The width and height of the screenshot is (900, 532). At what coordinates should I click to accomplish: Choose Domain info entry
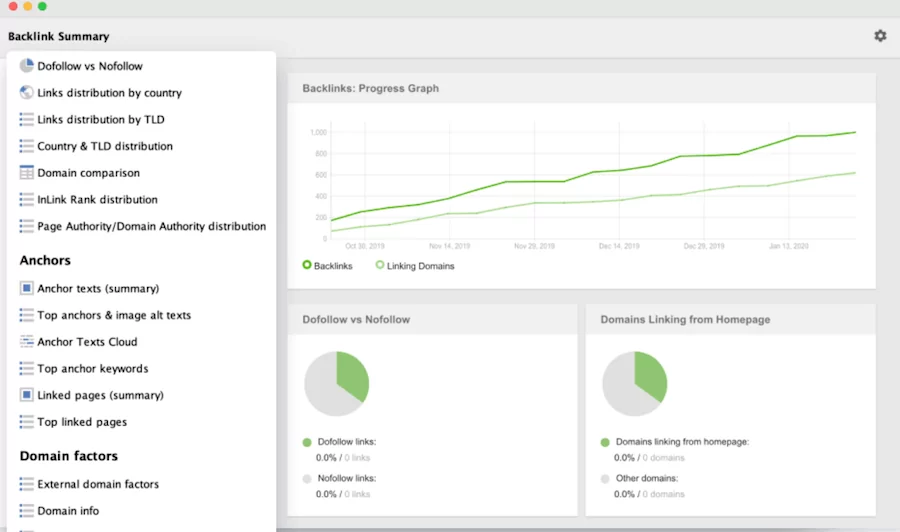pos(68,511)
